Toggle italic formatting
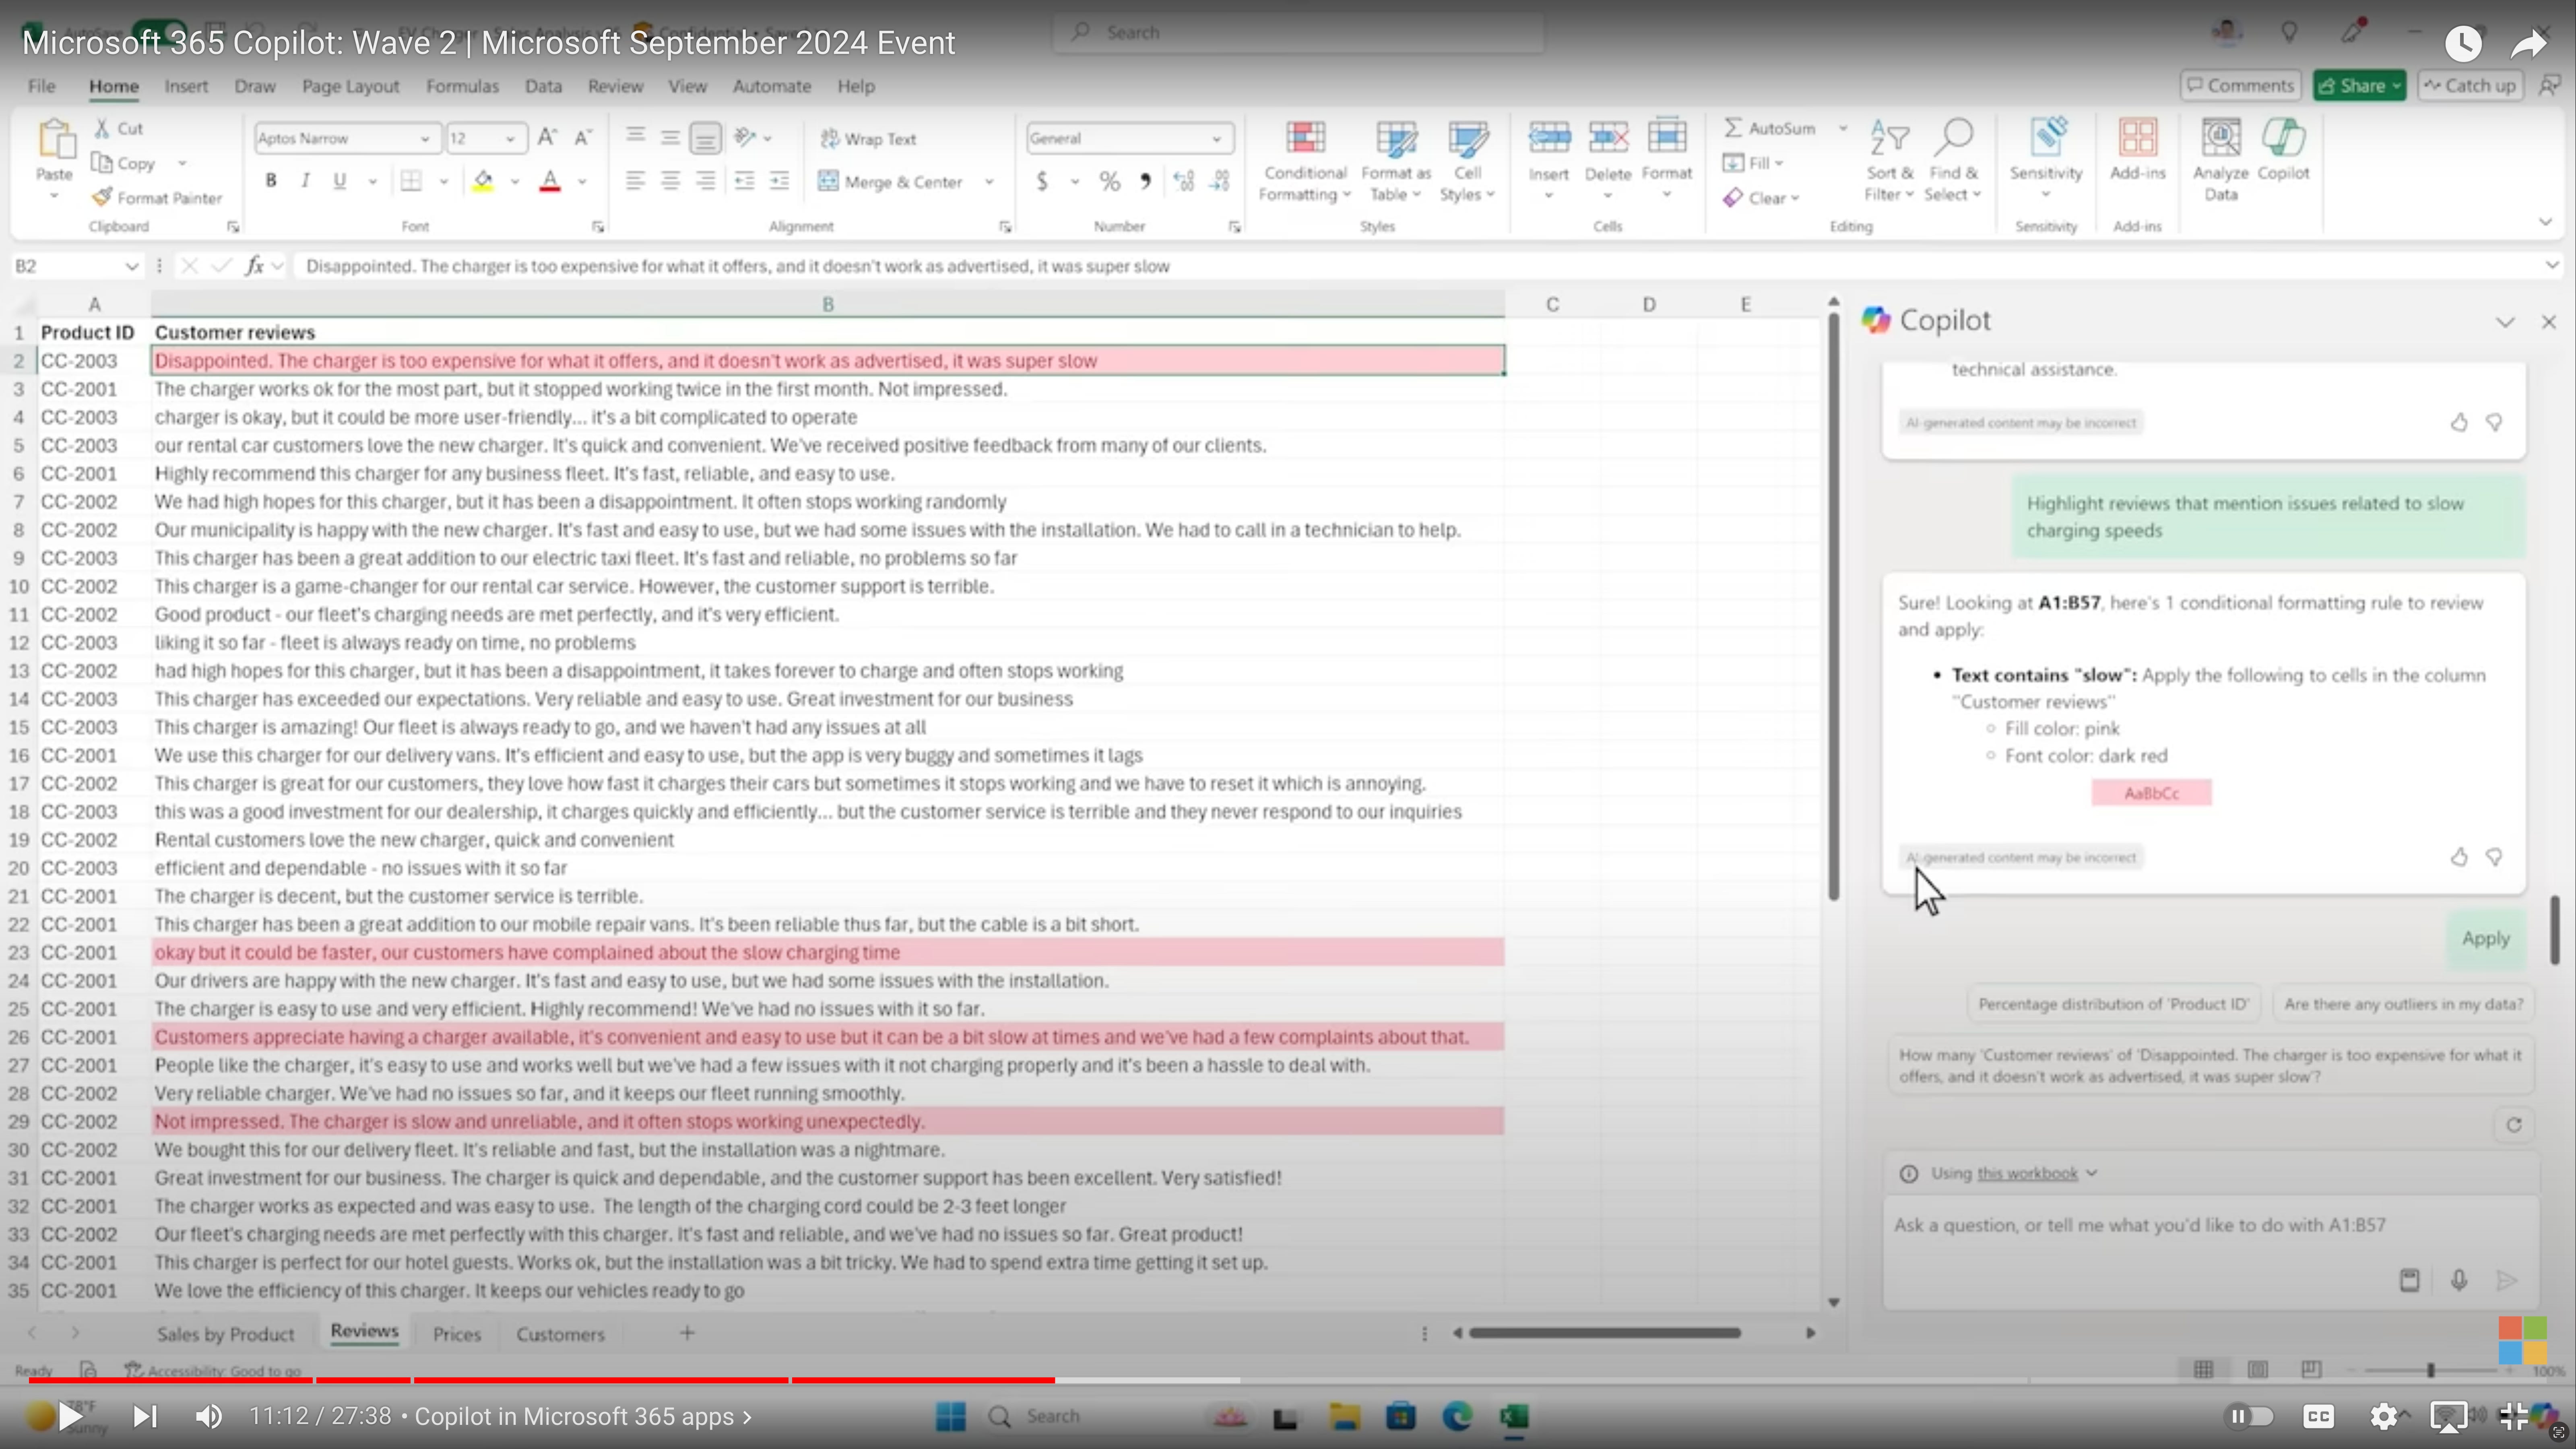This screenshot has width=2576, height=1449. (x=305, y=181)
